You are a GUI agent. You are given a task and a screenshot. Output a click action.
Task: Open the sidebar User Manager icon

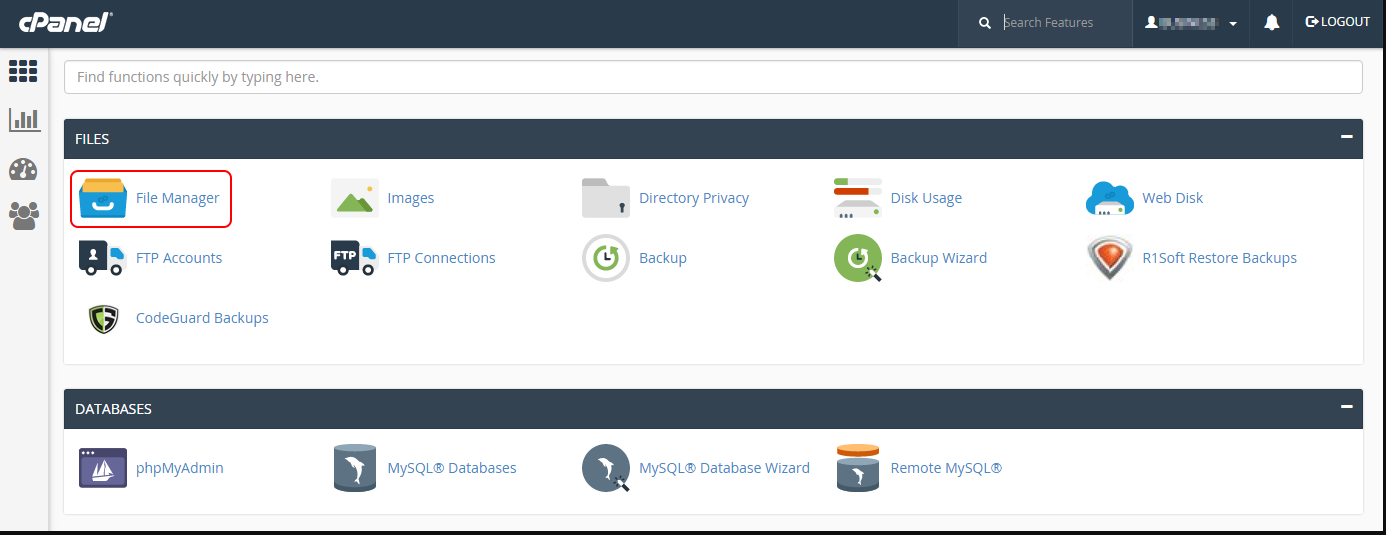click(24, 215)
